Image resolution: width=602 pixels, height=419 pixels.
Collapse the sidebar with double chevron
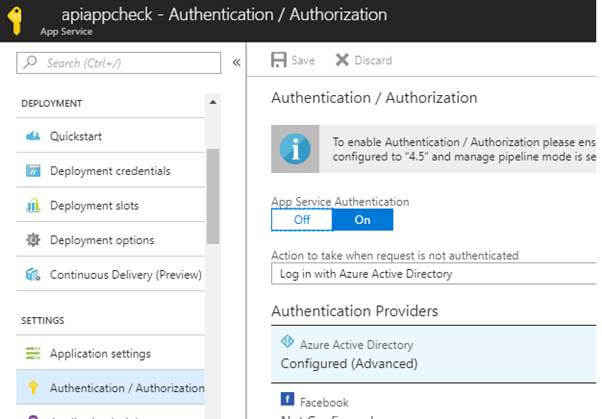(x=236, y=62)
